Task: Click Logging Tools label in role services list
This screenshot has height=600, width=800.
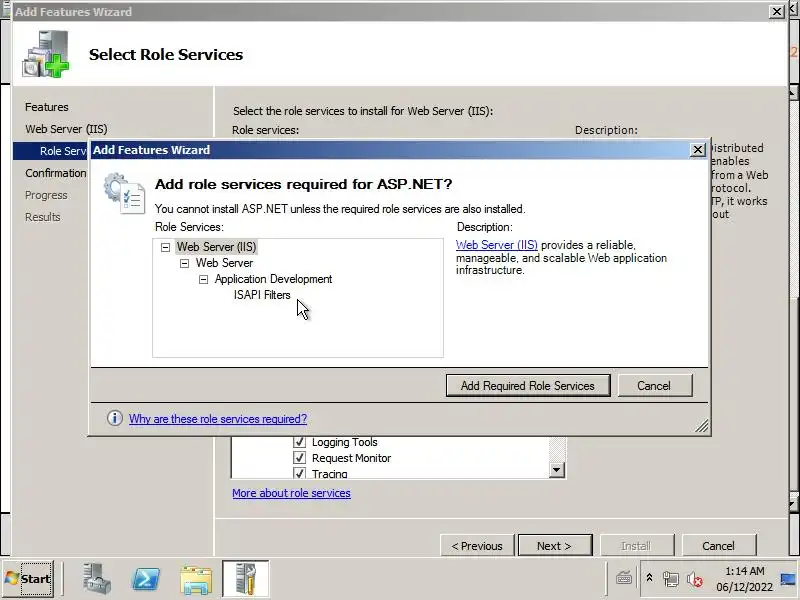Action: coord(344,442)
